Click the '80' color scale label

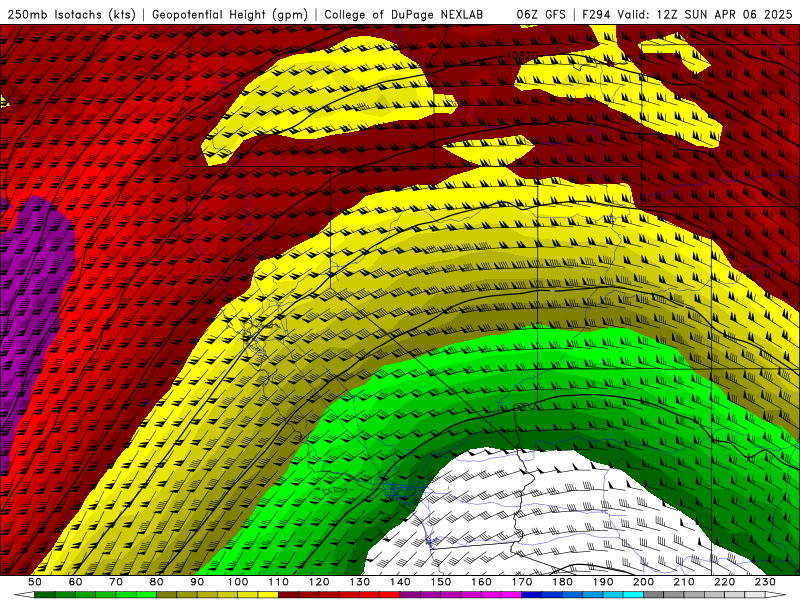(157, 582)
